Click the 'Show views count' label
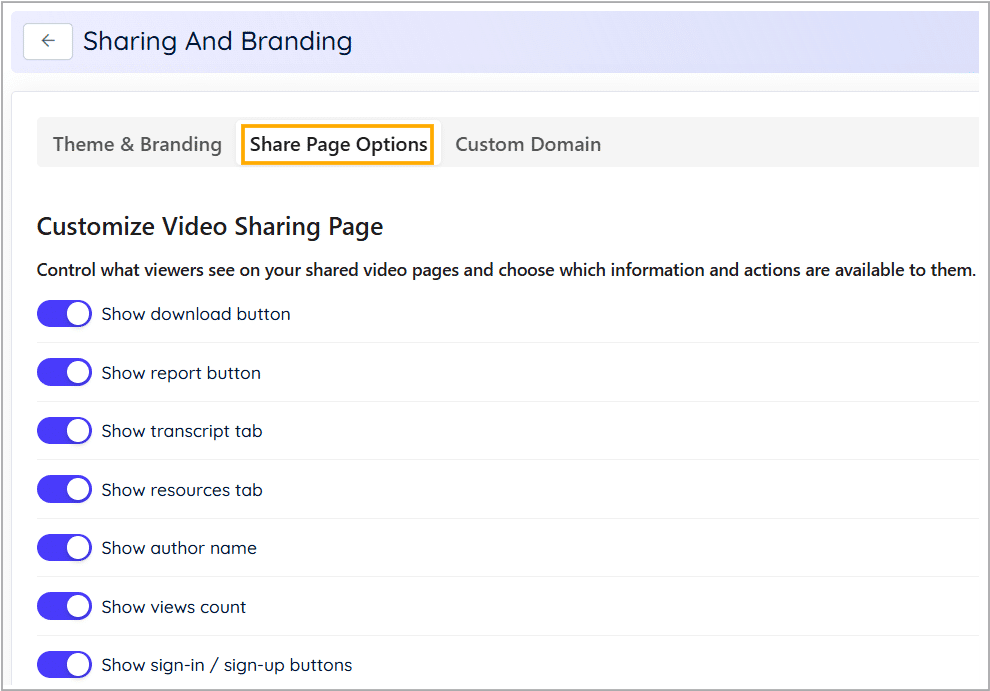 174,606
